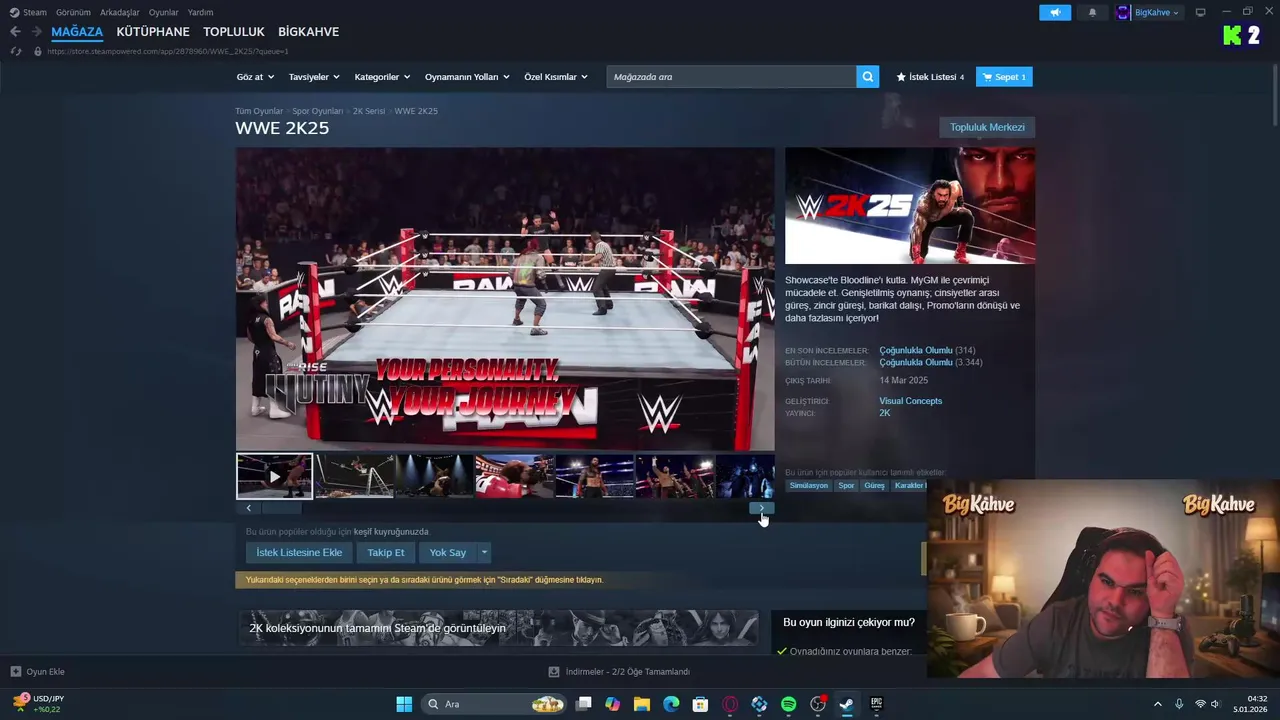1280x720 pixels.
Task: Go back with the navigation arrow
Action: click(x=15, y=32)
